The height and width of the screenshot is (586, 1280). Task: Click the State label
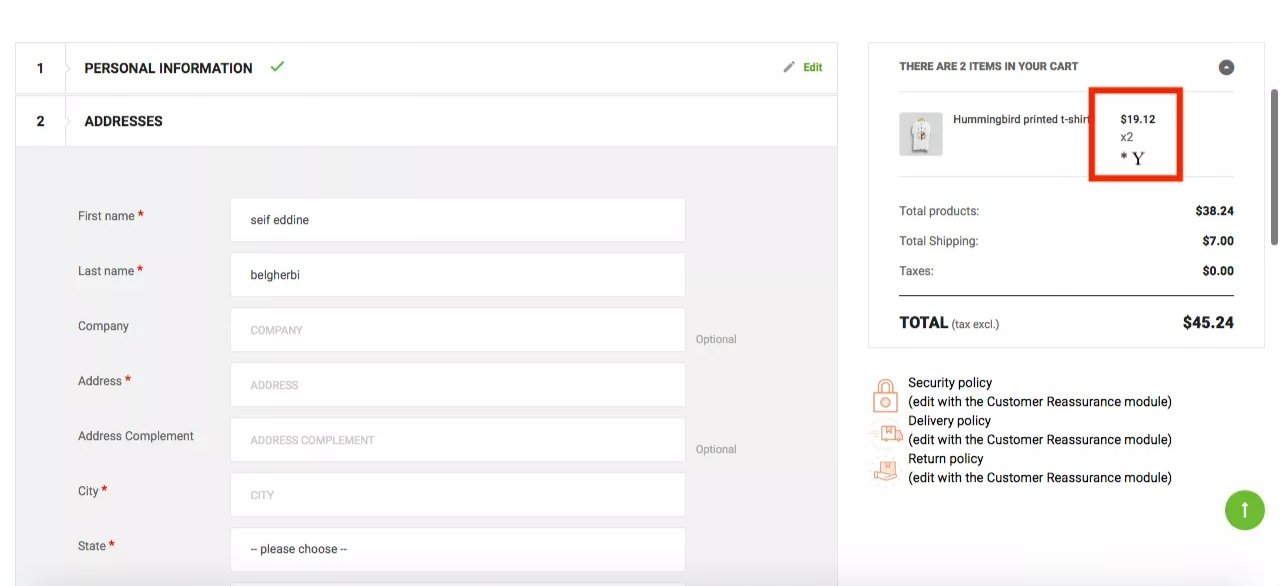click(92, 546)
